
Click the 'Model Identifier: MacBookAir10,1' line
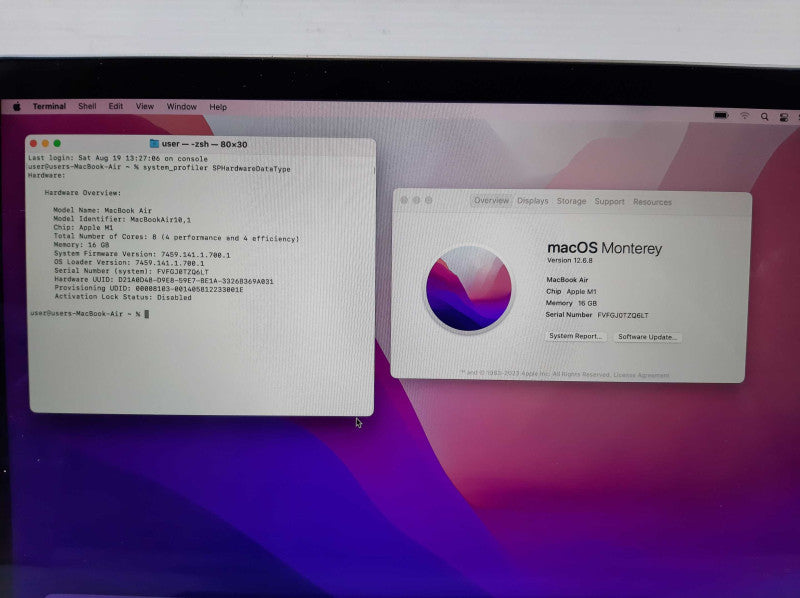[122, 219]
